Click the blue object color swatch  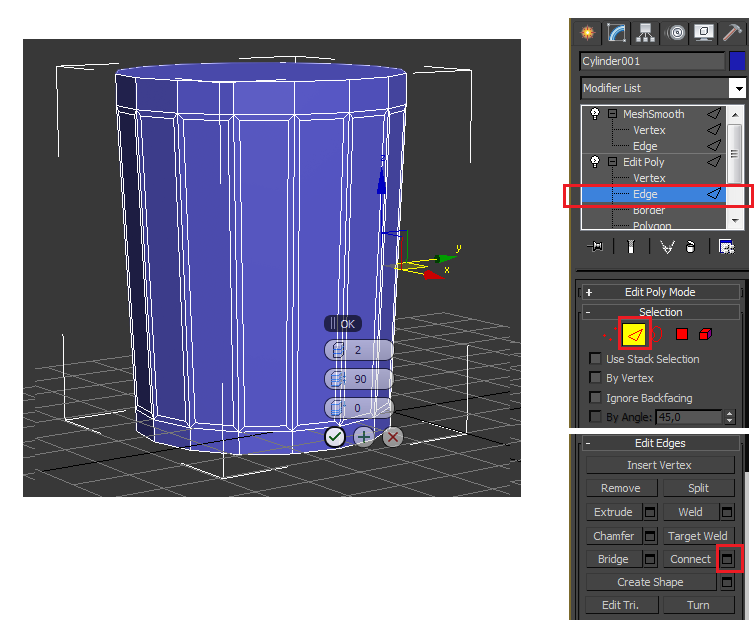[738, 62]
